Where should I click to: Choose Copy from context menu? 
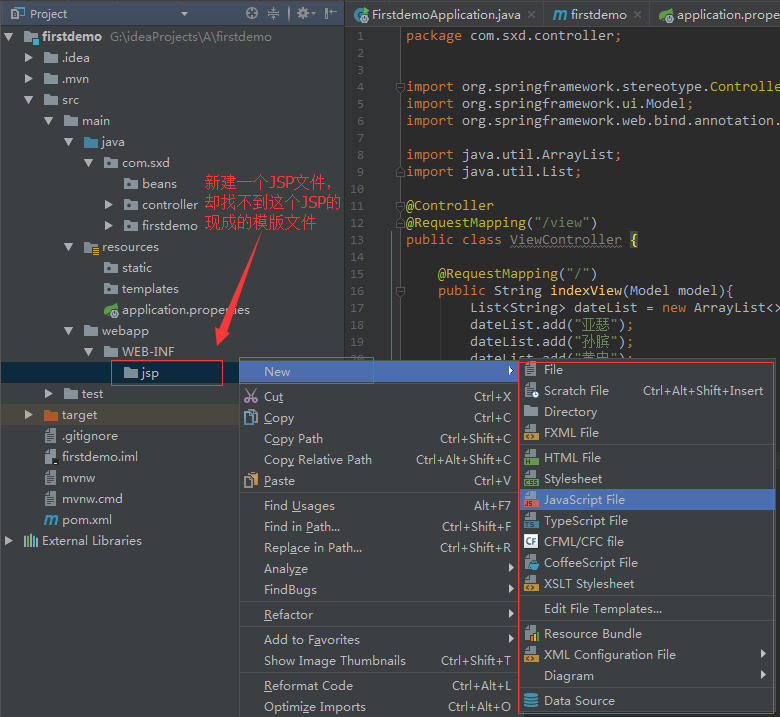379,417
